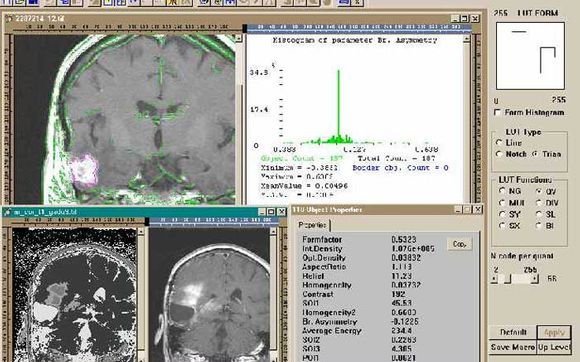Click inside the LUT FORM graph box
This screenshot has height=362, width=580.
click(x=530, y=56)
